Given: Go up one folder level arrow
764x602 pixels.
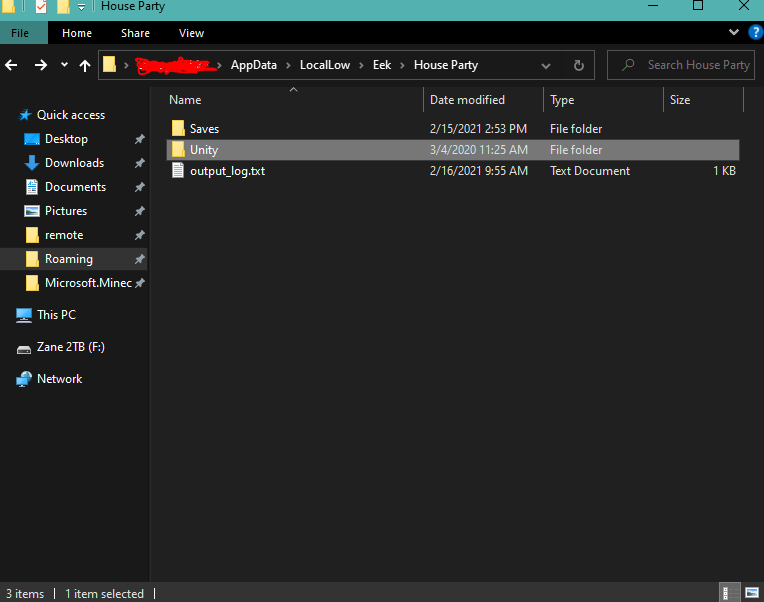Looking at the screenshot, I should point(85,65).
